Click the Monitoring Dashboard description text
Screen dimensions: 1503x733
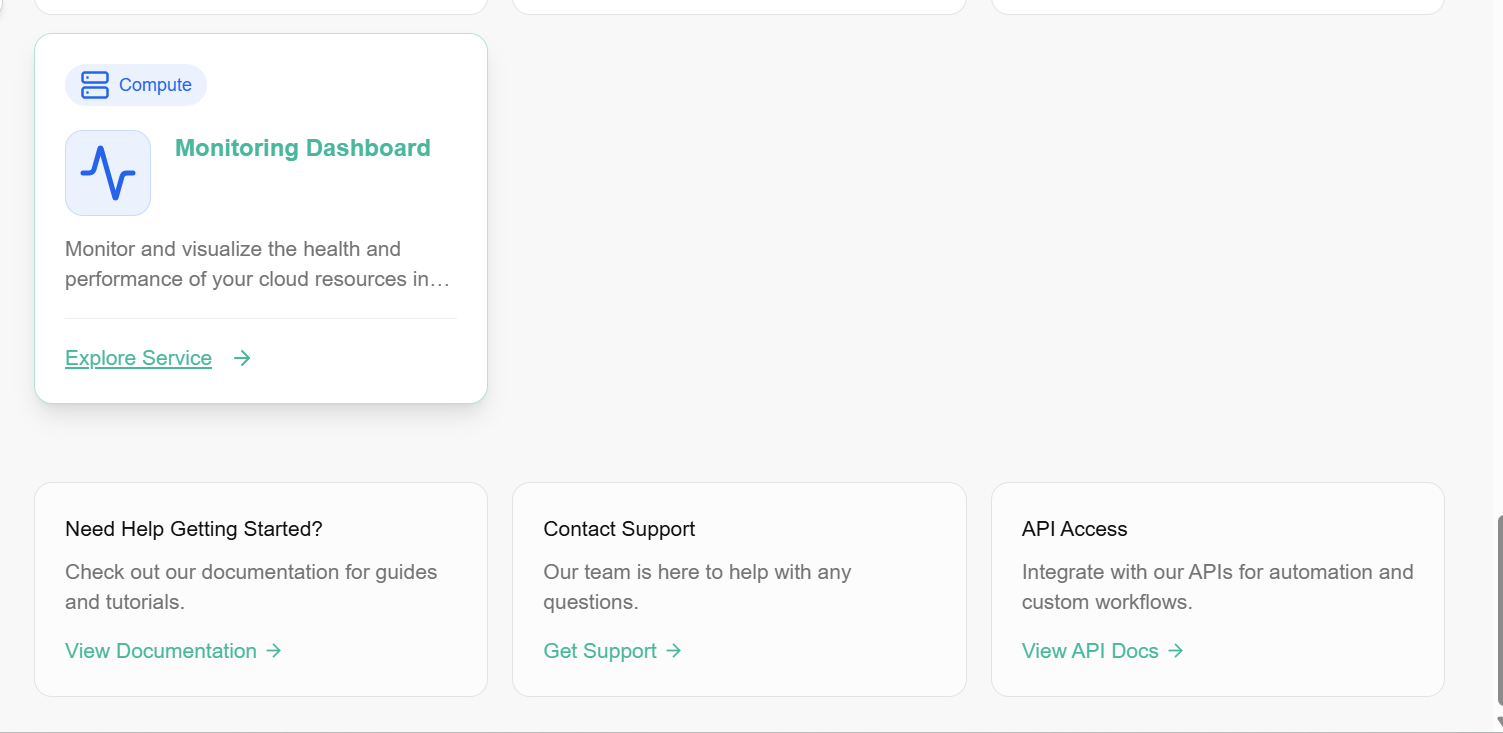pyautogui.click(x=258, y=264)
